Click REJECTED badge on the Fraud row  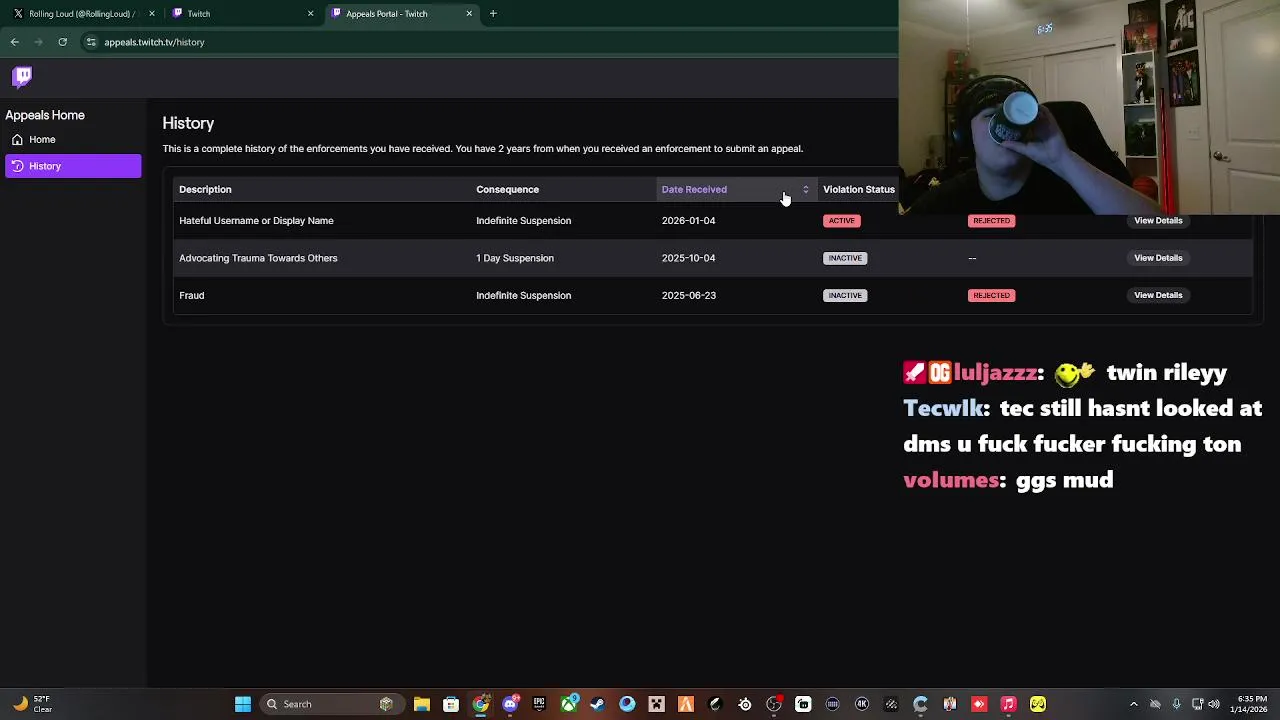[x=991, y=295]
